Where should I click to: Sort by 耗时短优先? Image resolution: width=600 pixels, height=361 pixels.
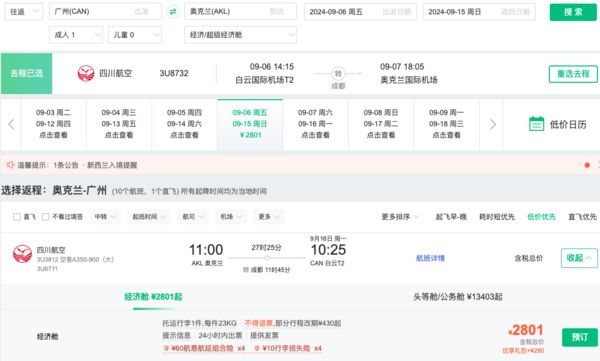click(497, 217)
